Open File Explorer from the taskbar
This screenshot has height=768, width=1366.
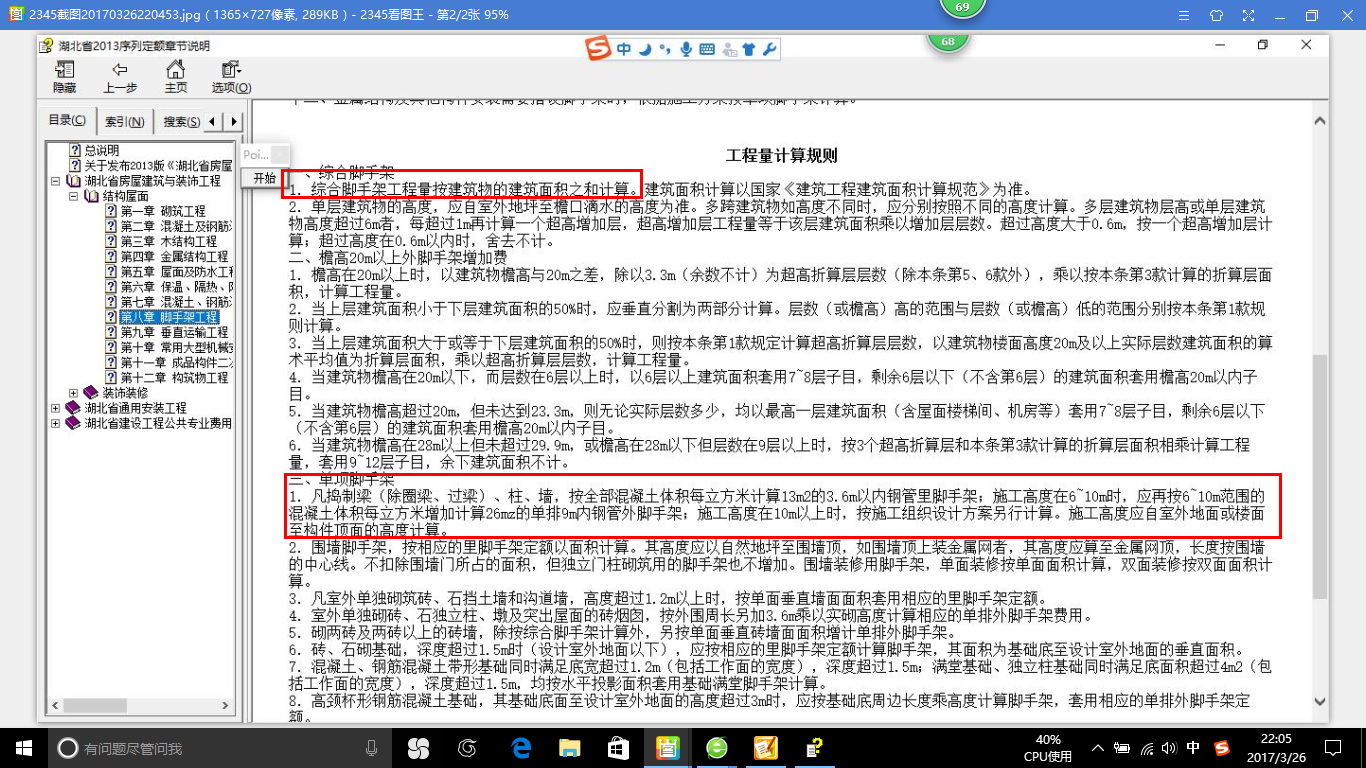569,747
